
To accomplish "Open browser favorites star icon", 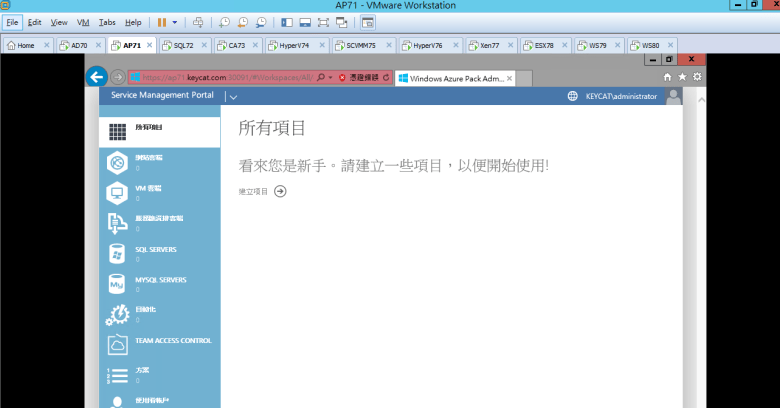I will (682, 76).
